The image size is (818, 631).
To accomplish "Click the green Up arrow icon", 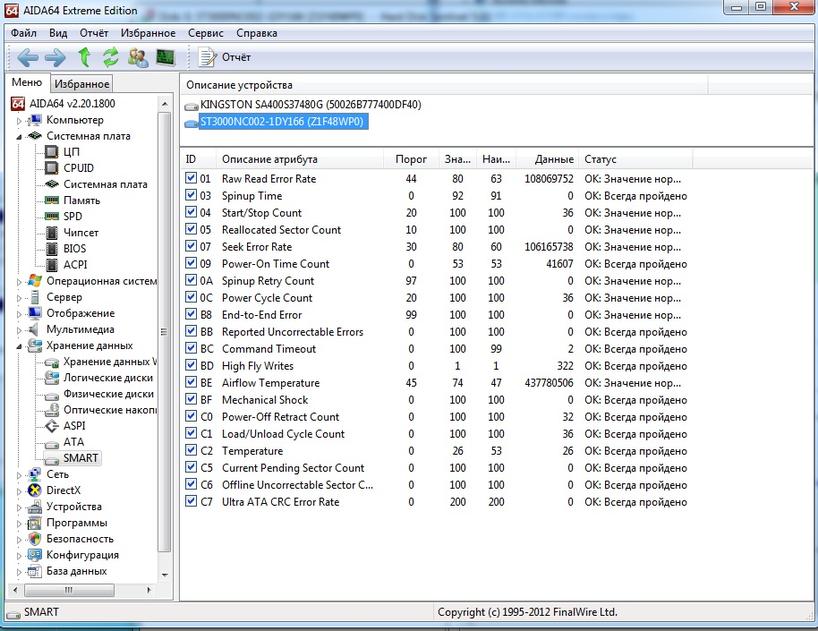I will click(x=84, y=57).
